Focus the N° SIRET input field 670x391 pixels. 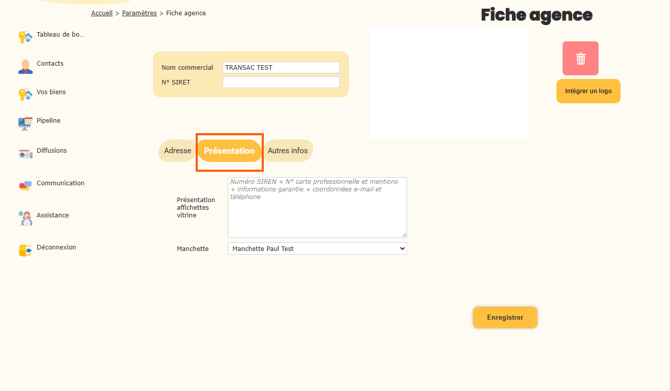[281, 82]
